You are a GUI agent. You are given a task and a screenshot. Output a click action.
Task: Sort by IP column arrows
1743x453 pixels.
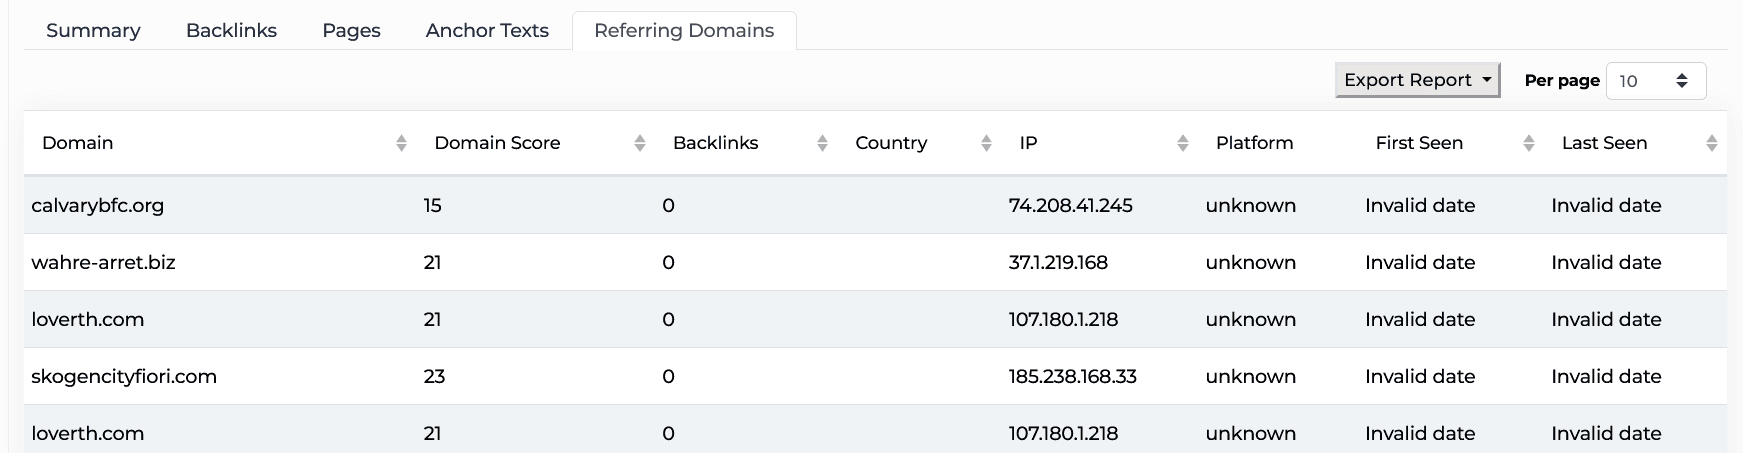click(1183, 143)
